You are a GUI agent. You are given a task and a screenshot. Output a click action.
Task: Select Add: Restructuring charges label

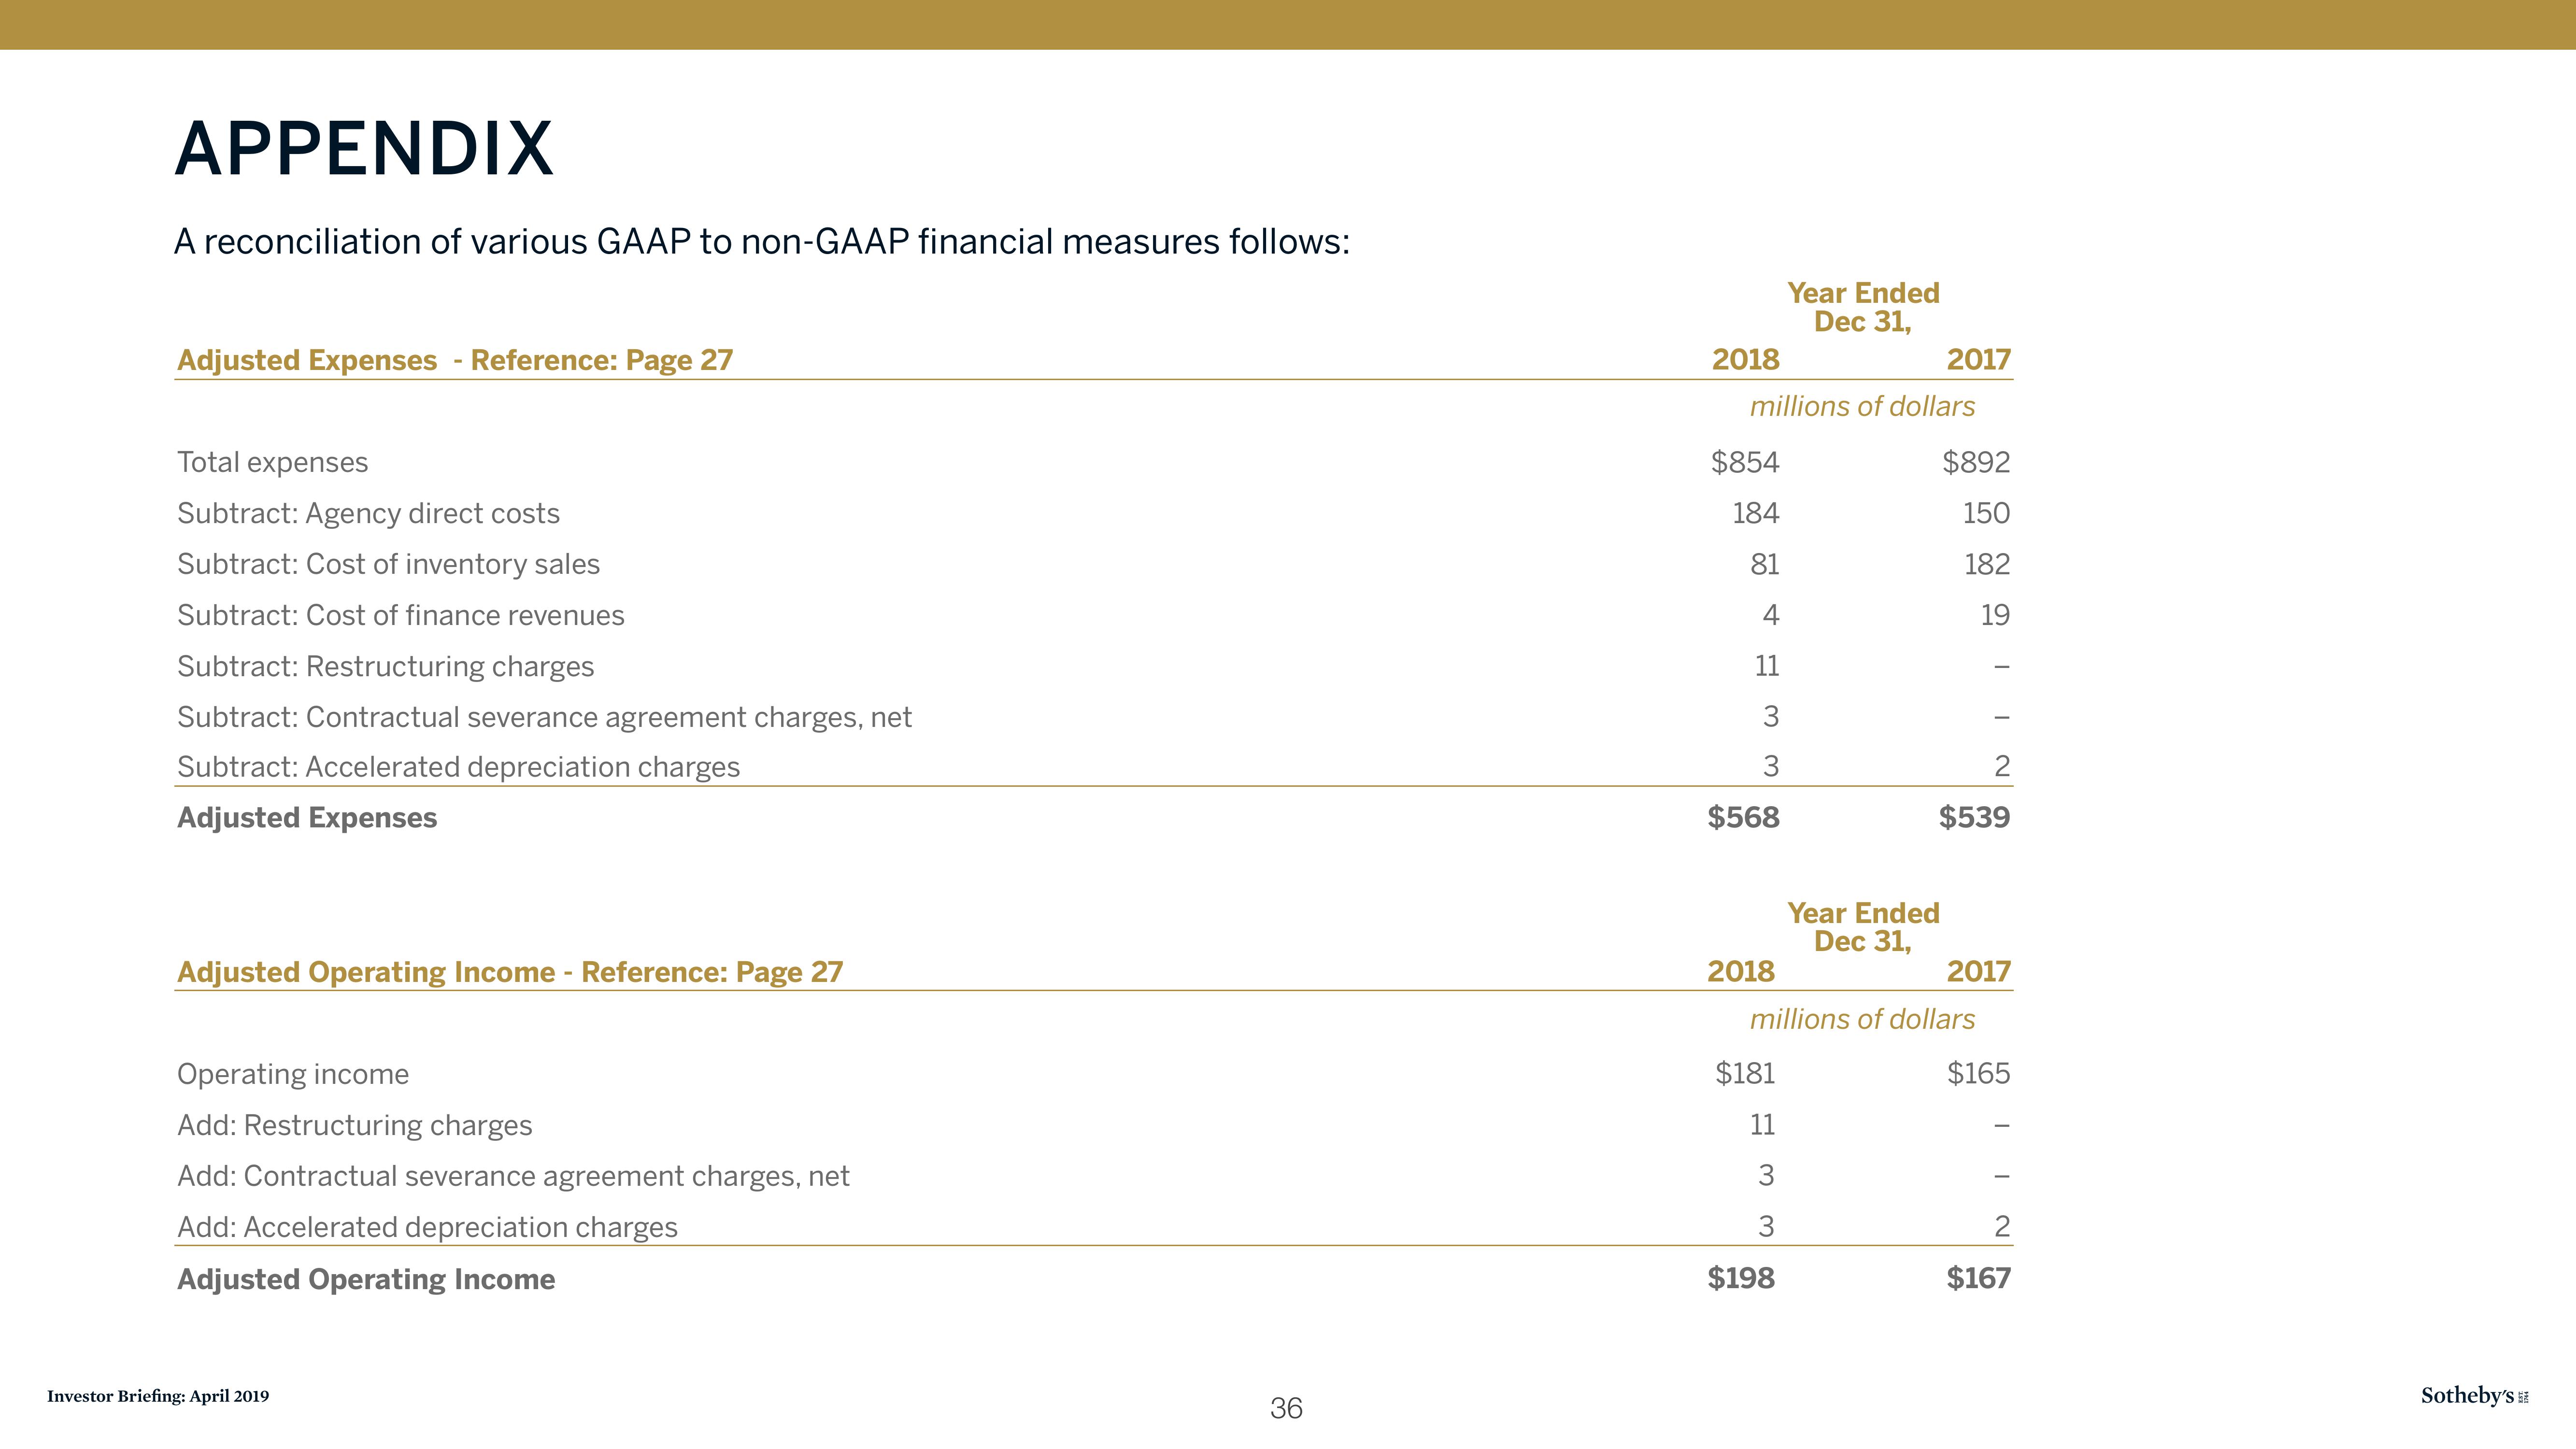click(x=354, y=1125)
